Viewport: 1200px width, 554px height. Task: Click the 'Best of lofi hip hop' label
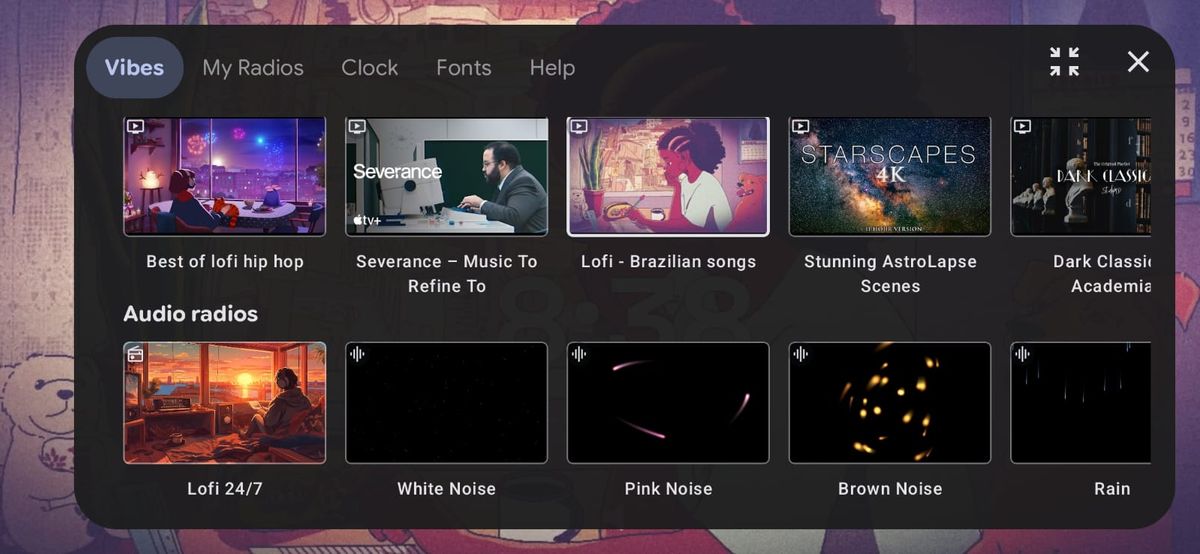pyautogui.click(x=225, y=262)
